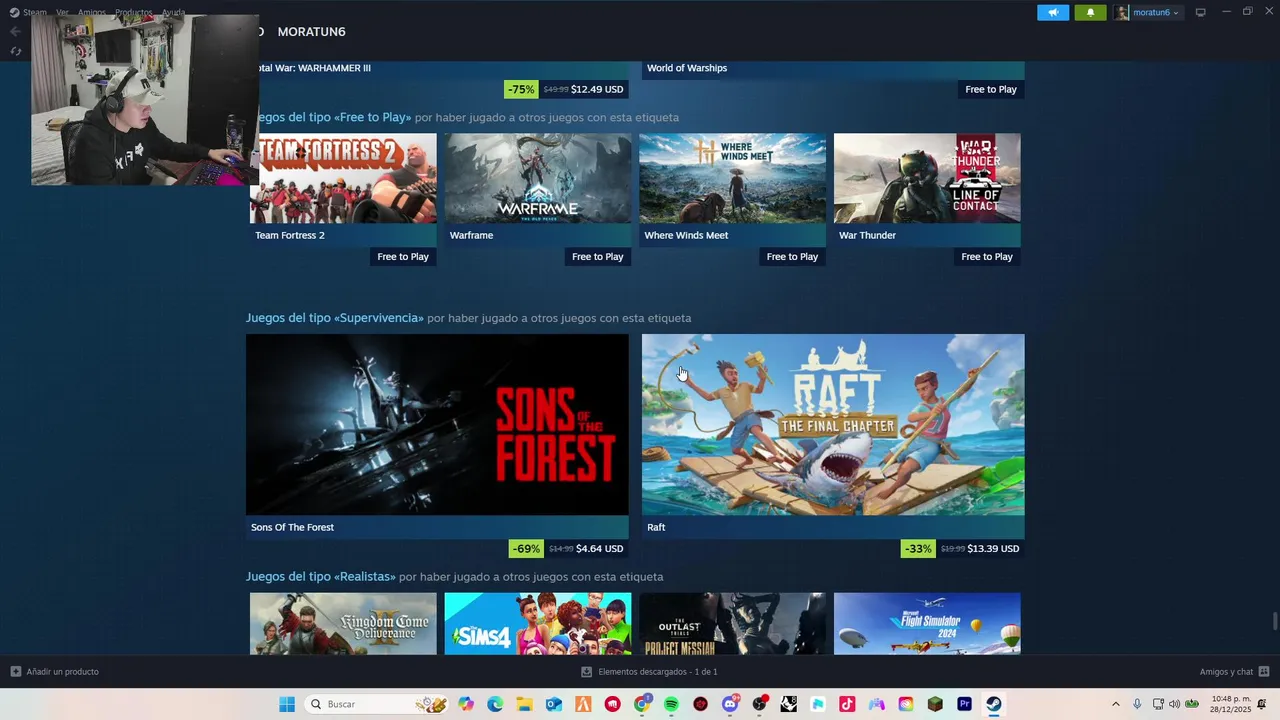This screenshot has width=1280, height=720.
Task: Open The Outlast Trials thumbnail
Action: [733, 624]
